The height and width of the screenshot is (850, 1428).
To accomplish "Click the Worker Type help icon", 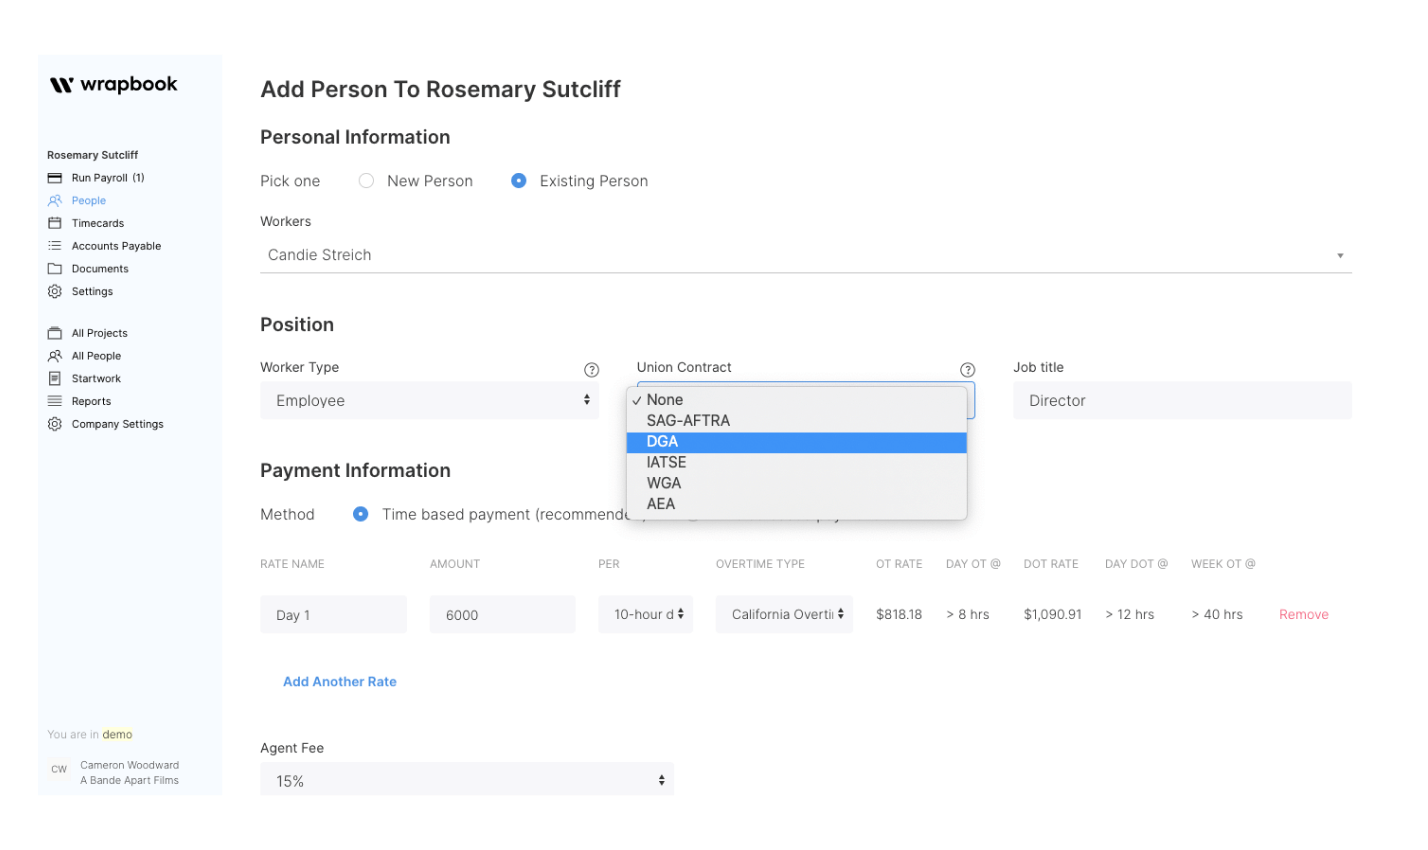I will click(591, 370).
